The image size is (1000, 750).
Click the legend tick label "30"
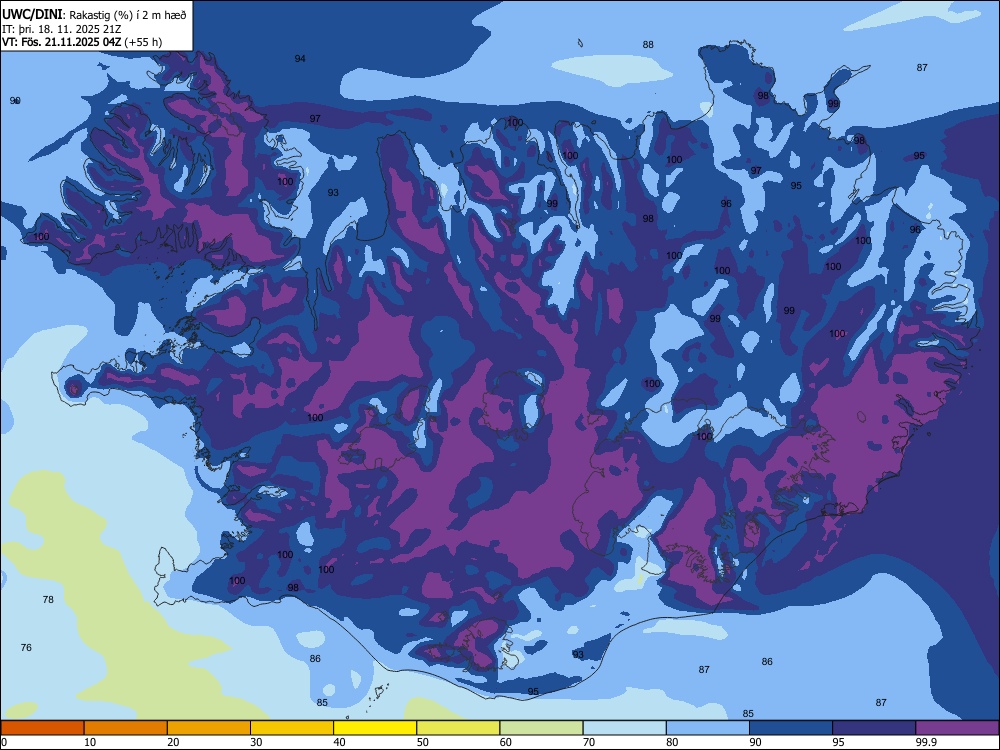click(x=256, y=742)
